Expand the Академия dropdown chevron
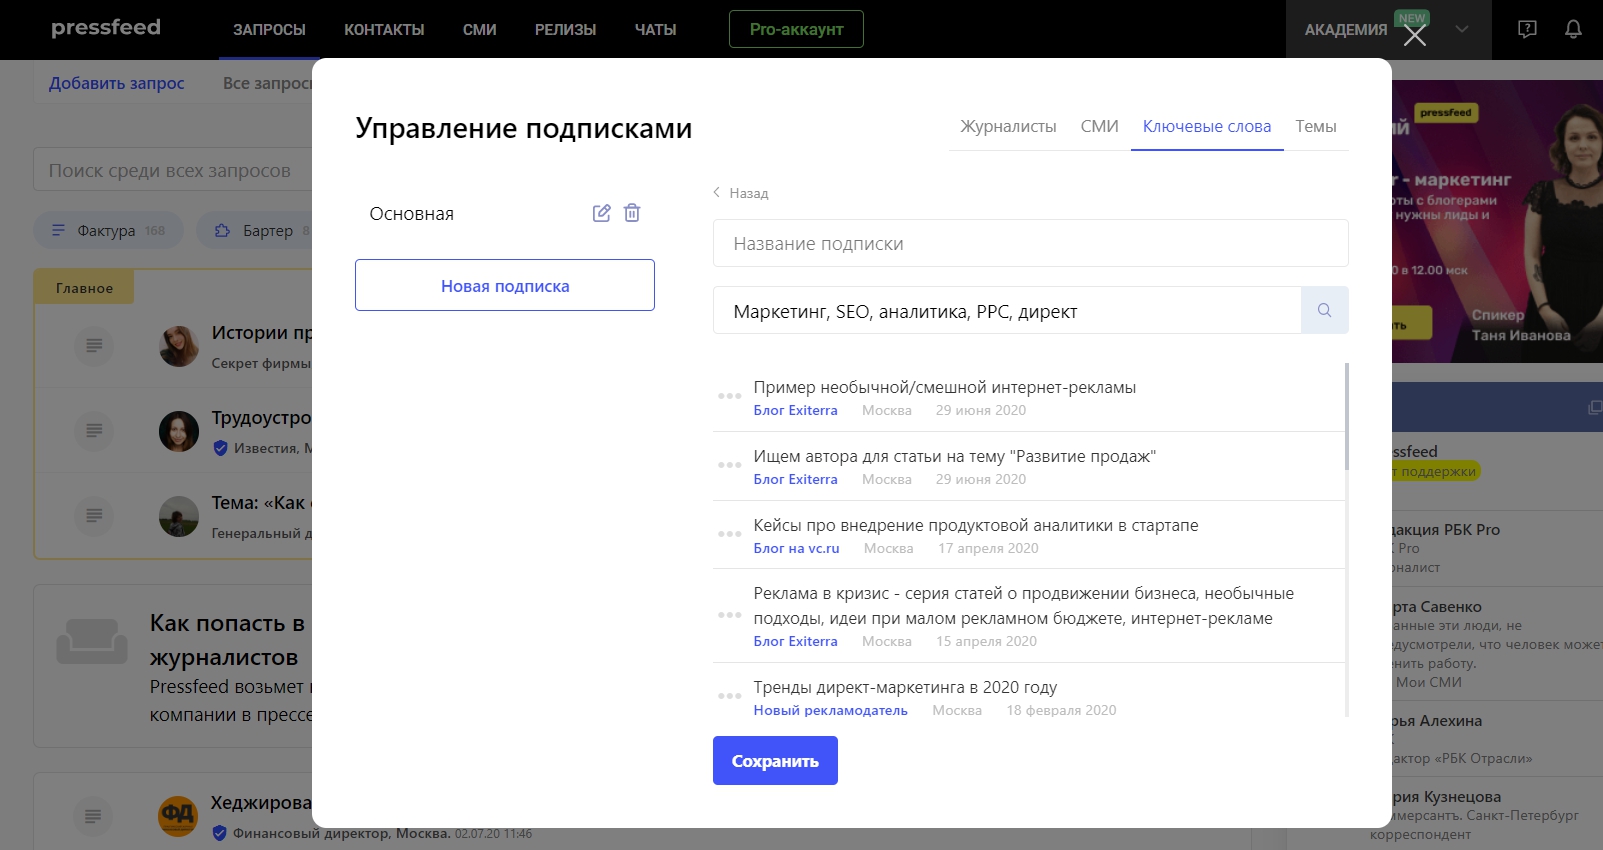This screenshot has width=1603, height=850. (x=1462, y=29)
